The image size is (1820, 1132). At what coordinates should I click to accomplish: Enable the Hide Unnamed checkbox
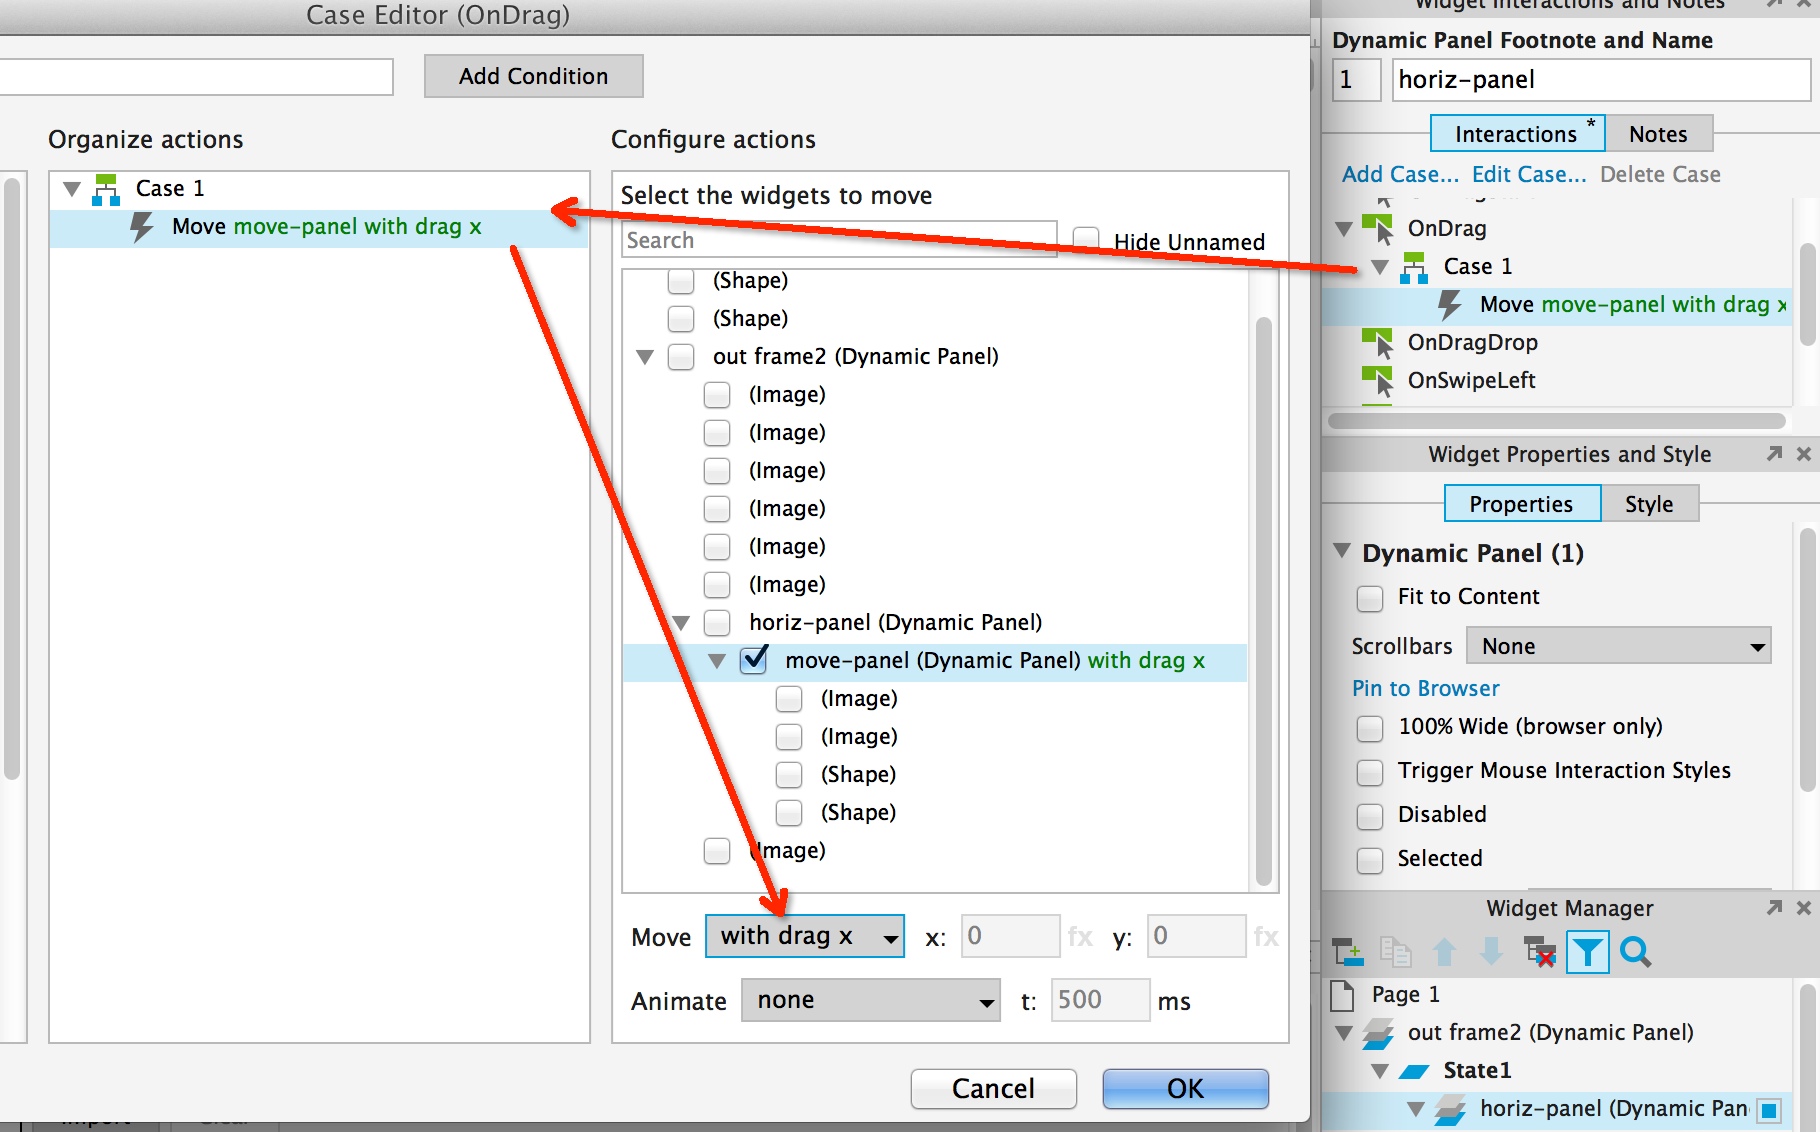pos(1086,240)
